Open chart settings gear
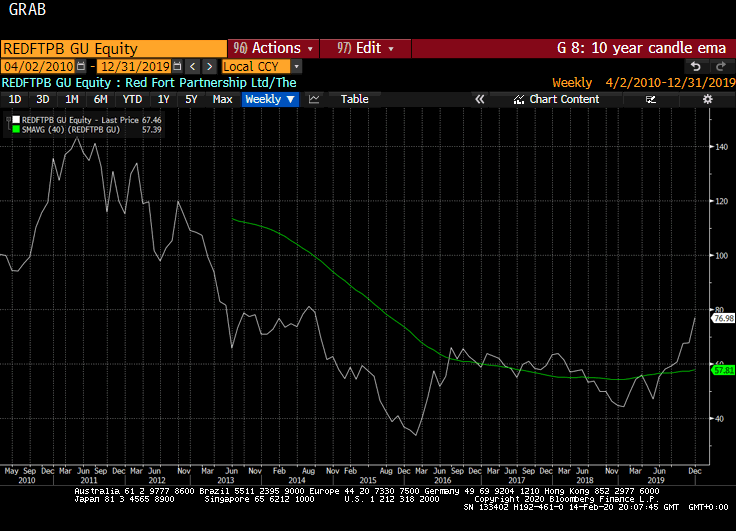 pyautogui.click(x=707, y=99)
